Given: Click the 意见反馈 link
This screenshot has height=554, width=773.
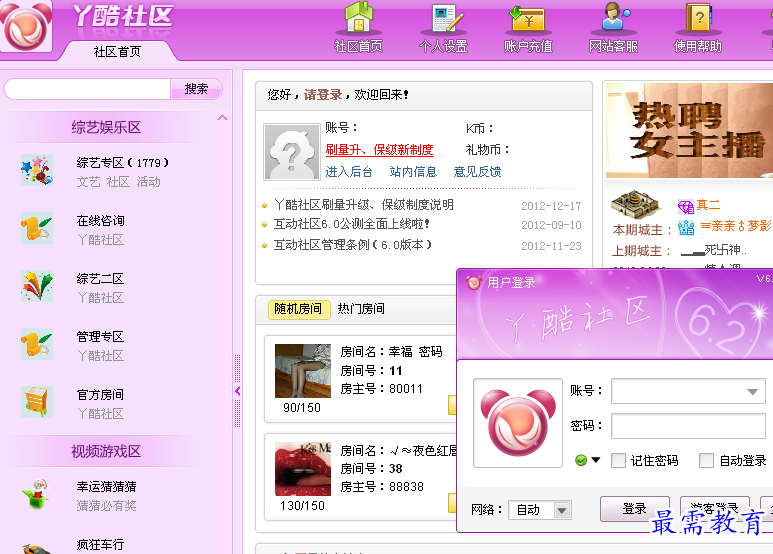Looking at the screenshot, I should [477, 172].
